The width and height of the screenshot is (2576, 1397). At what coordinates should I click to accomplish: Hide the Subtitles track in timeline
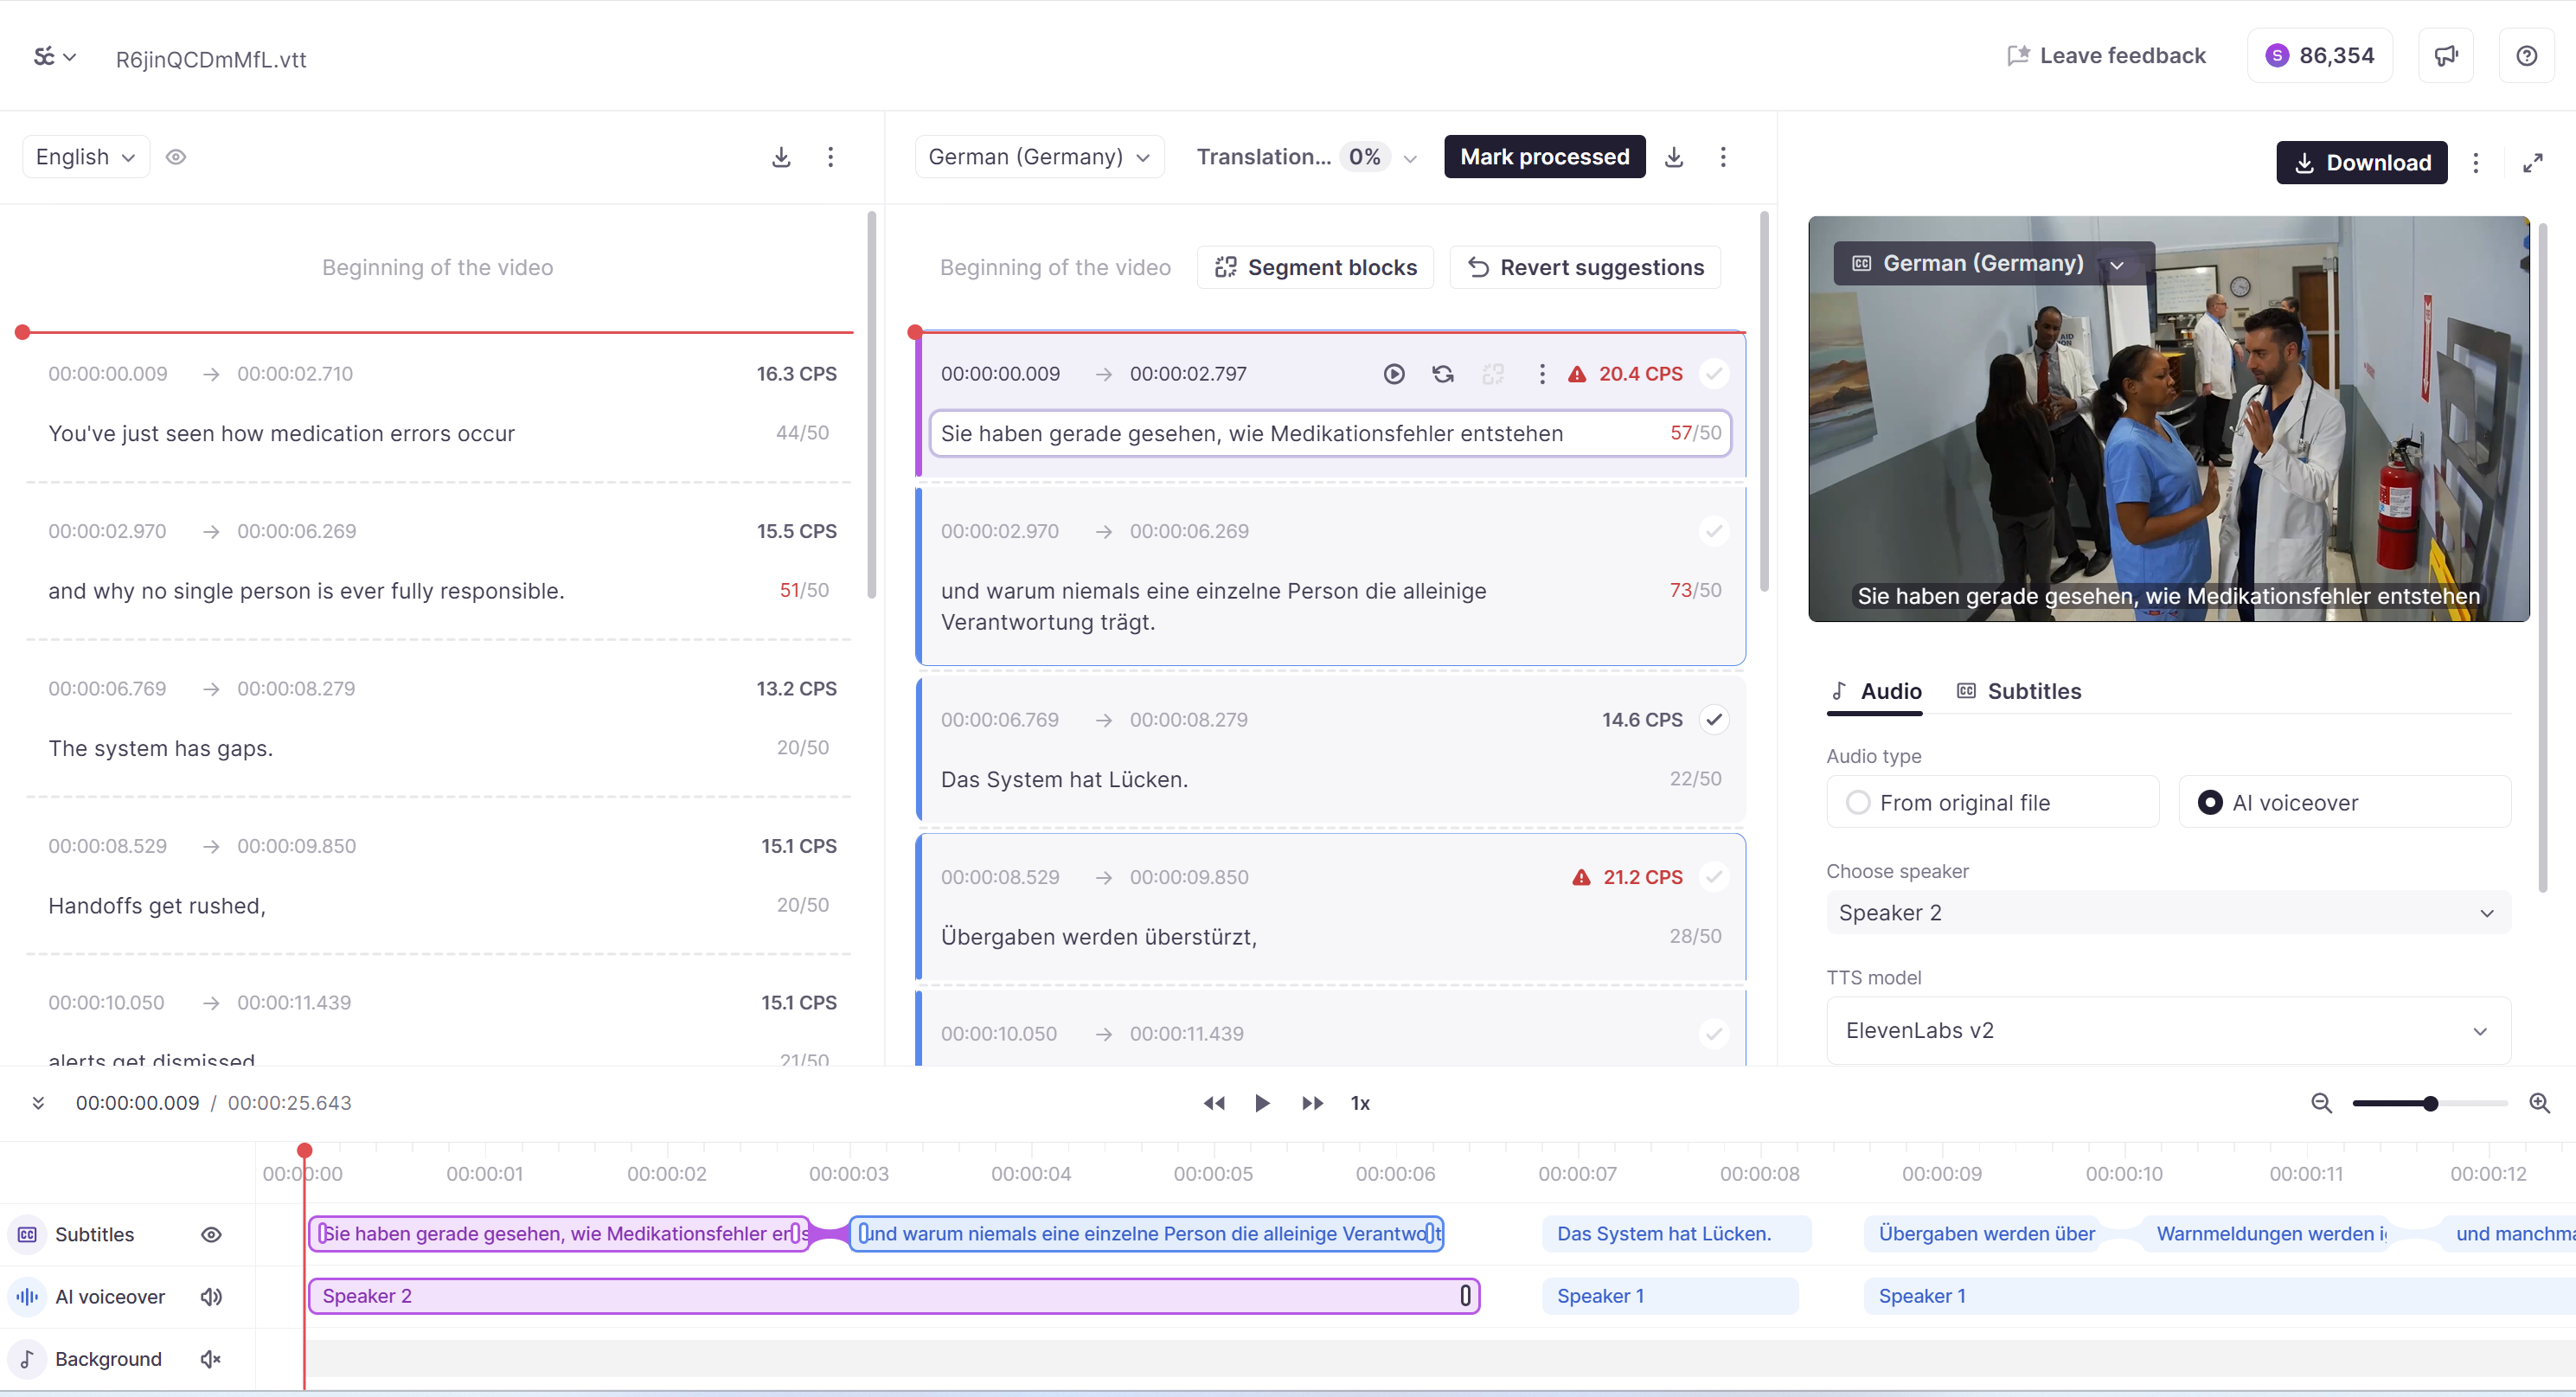211,1235
